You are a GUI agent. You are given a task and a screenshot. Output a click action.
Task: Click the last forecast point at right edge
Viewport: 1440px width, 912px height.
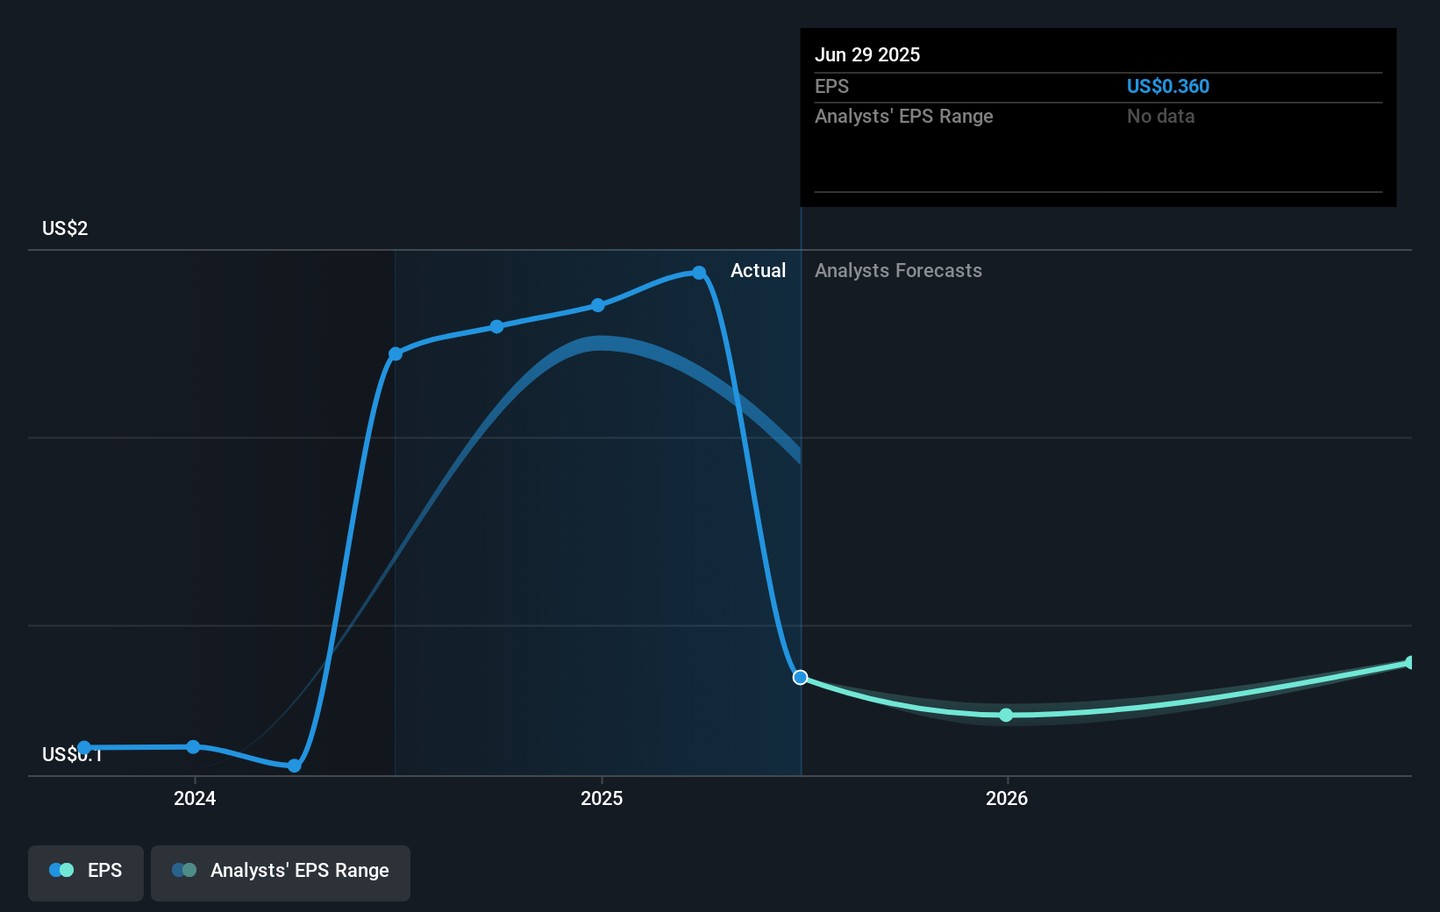1410,663
